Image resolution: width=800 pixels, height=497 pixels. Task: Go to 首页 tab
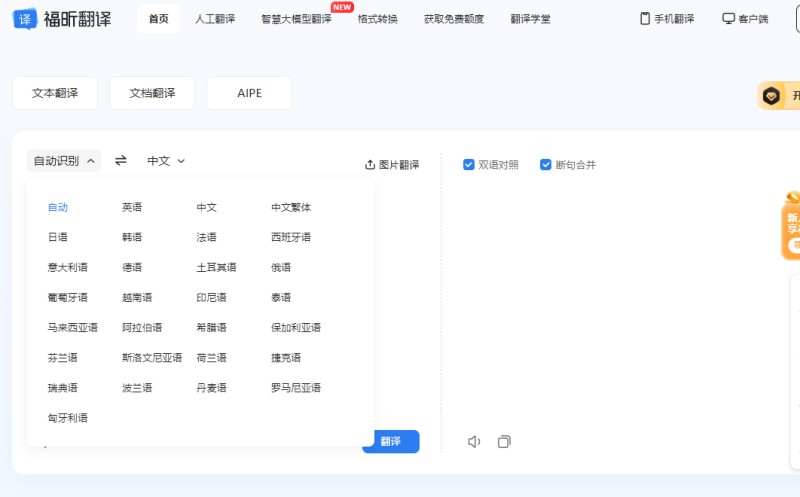(159, 19)
